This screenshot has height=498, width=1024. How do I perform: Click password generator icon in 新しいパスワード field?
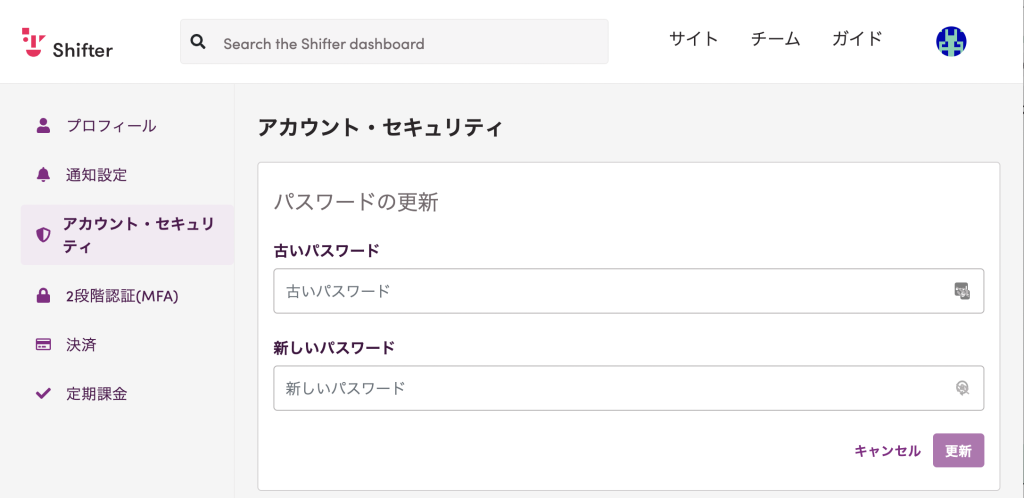961,388
